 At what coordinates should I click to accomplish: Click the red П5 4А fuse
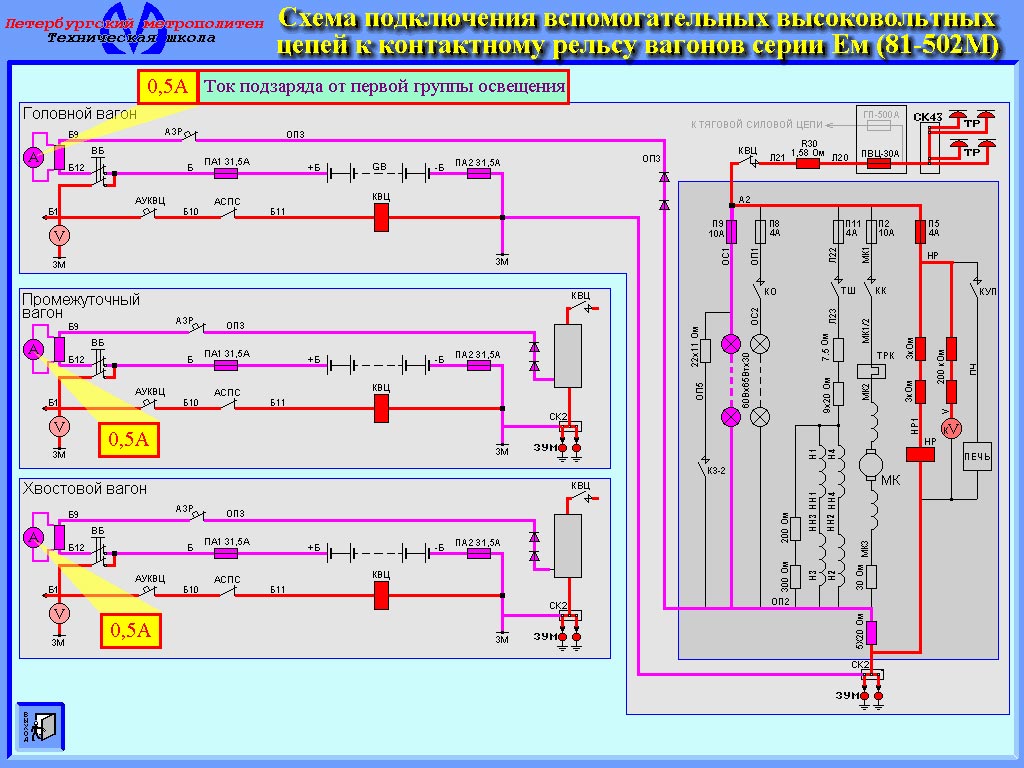click(918, 232)
